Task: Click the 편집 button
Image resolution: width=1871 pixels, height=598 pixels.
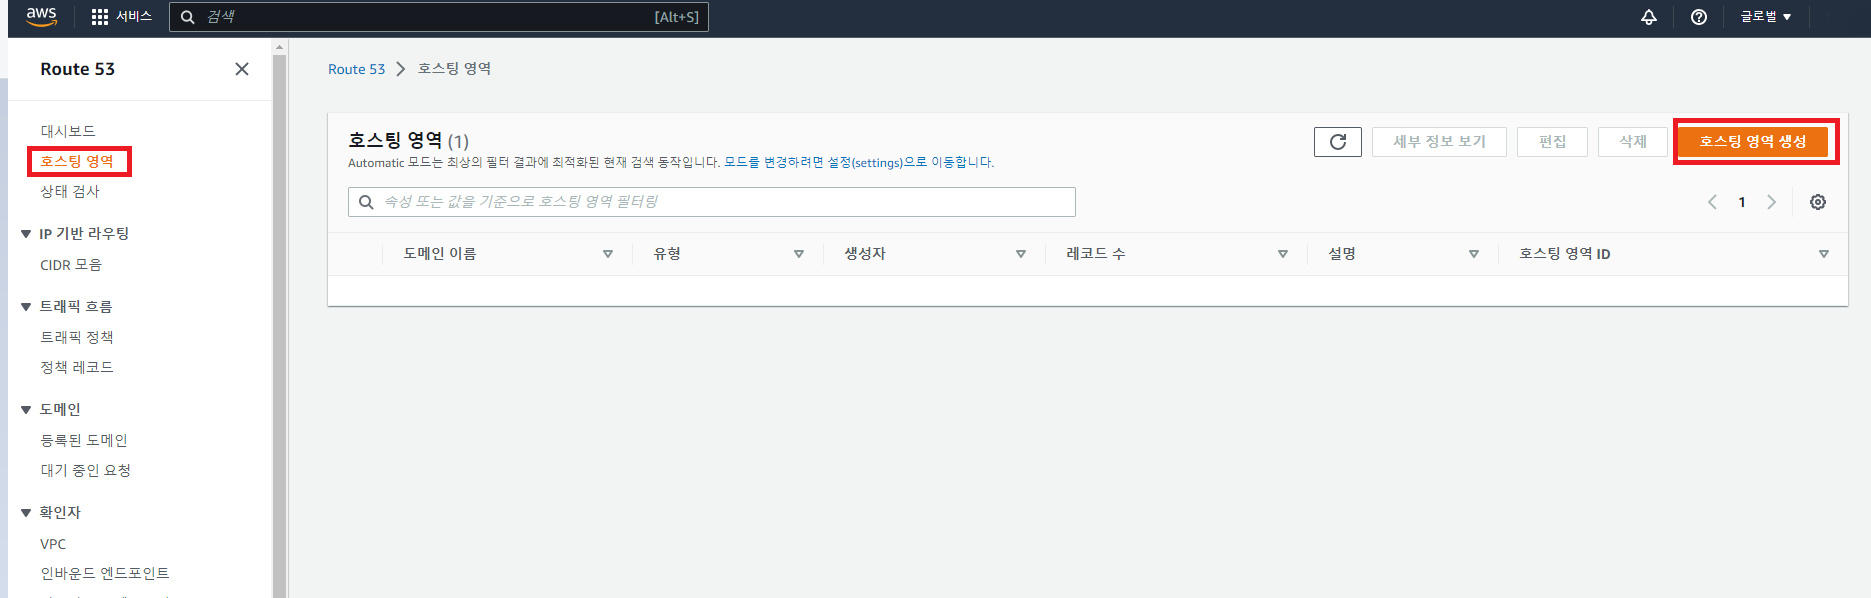Action: pyautogui.click(x=1552, y=142)
